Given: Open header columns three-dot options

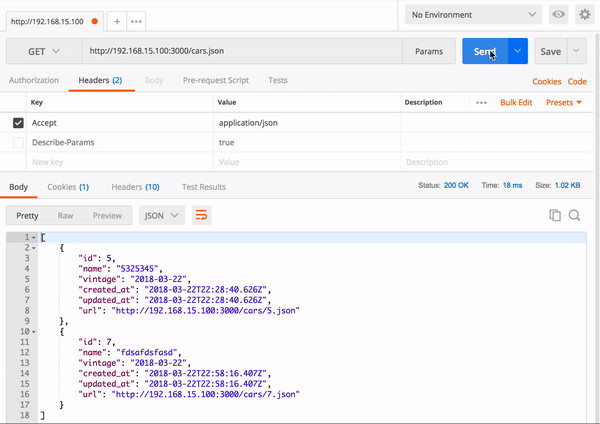Looking at the screenshot, I should coord(481,103).
